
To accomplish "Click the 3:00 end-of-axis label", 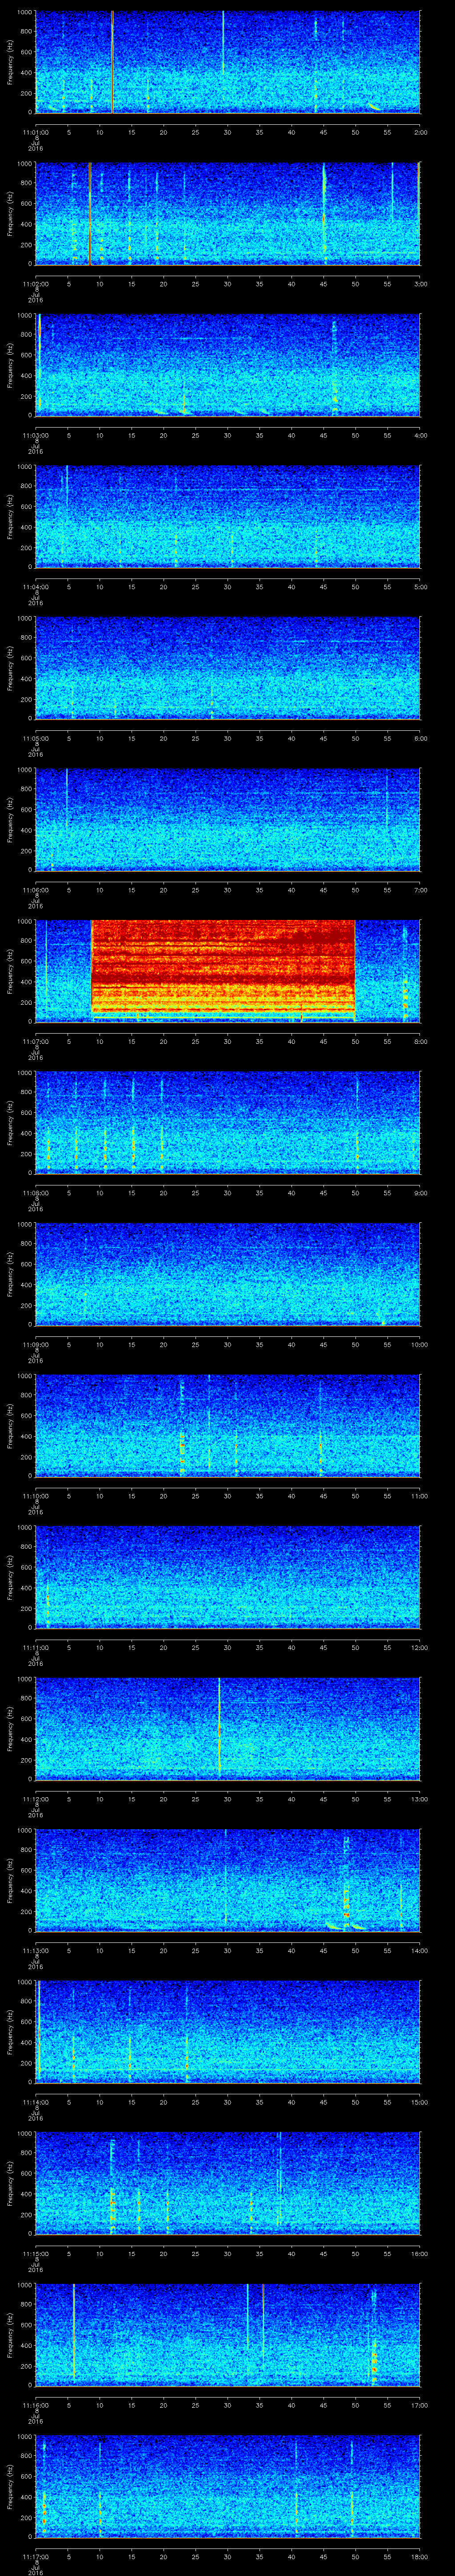I will tap(420, 284).
